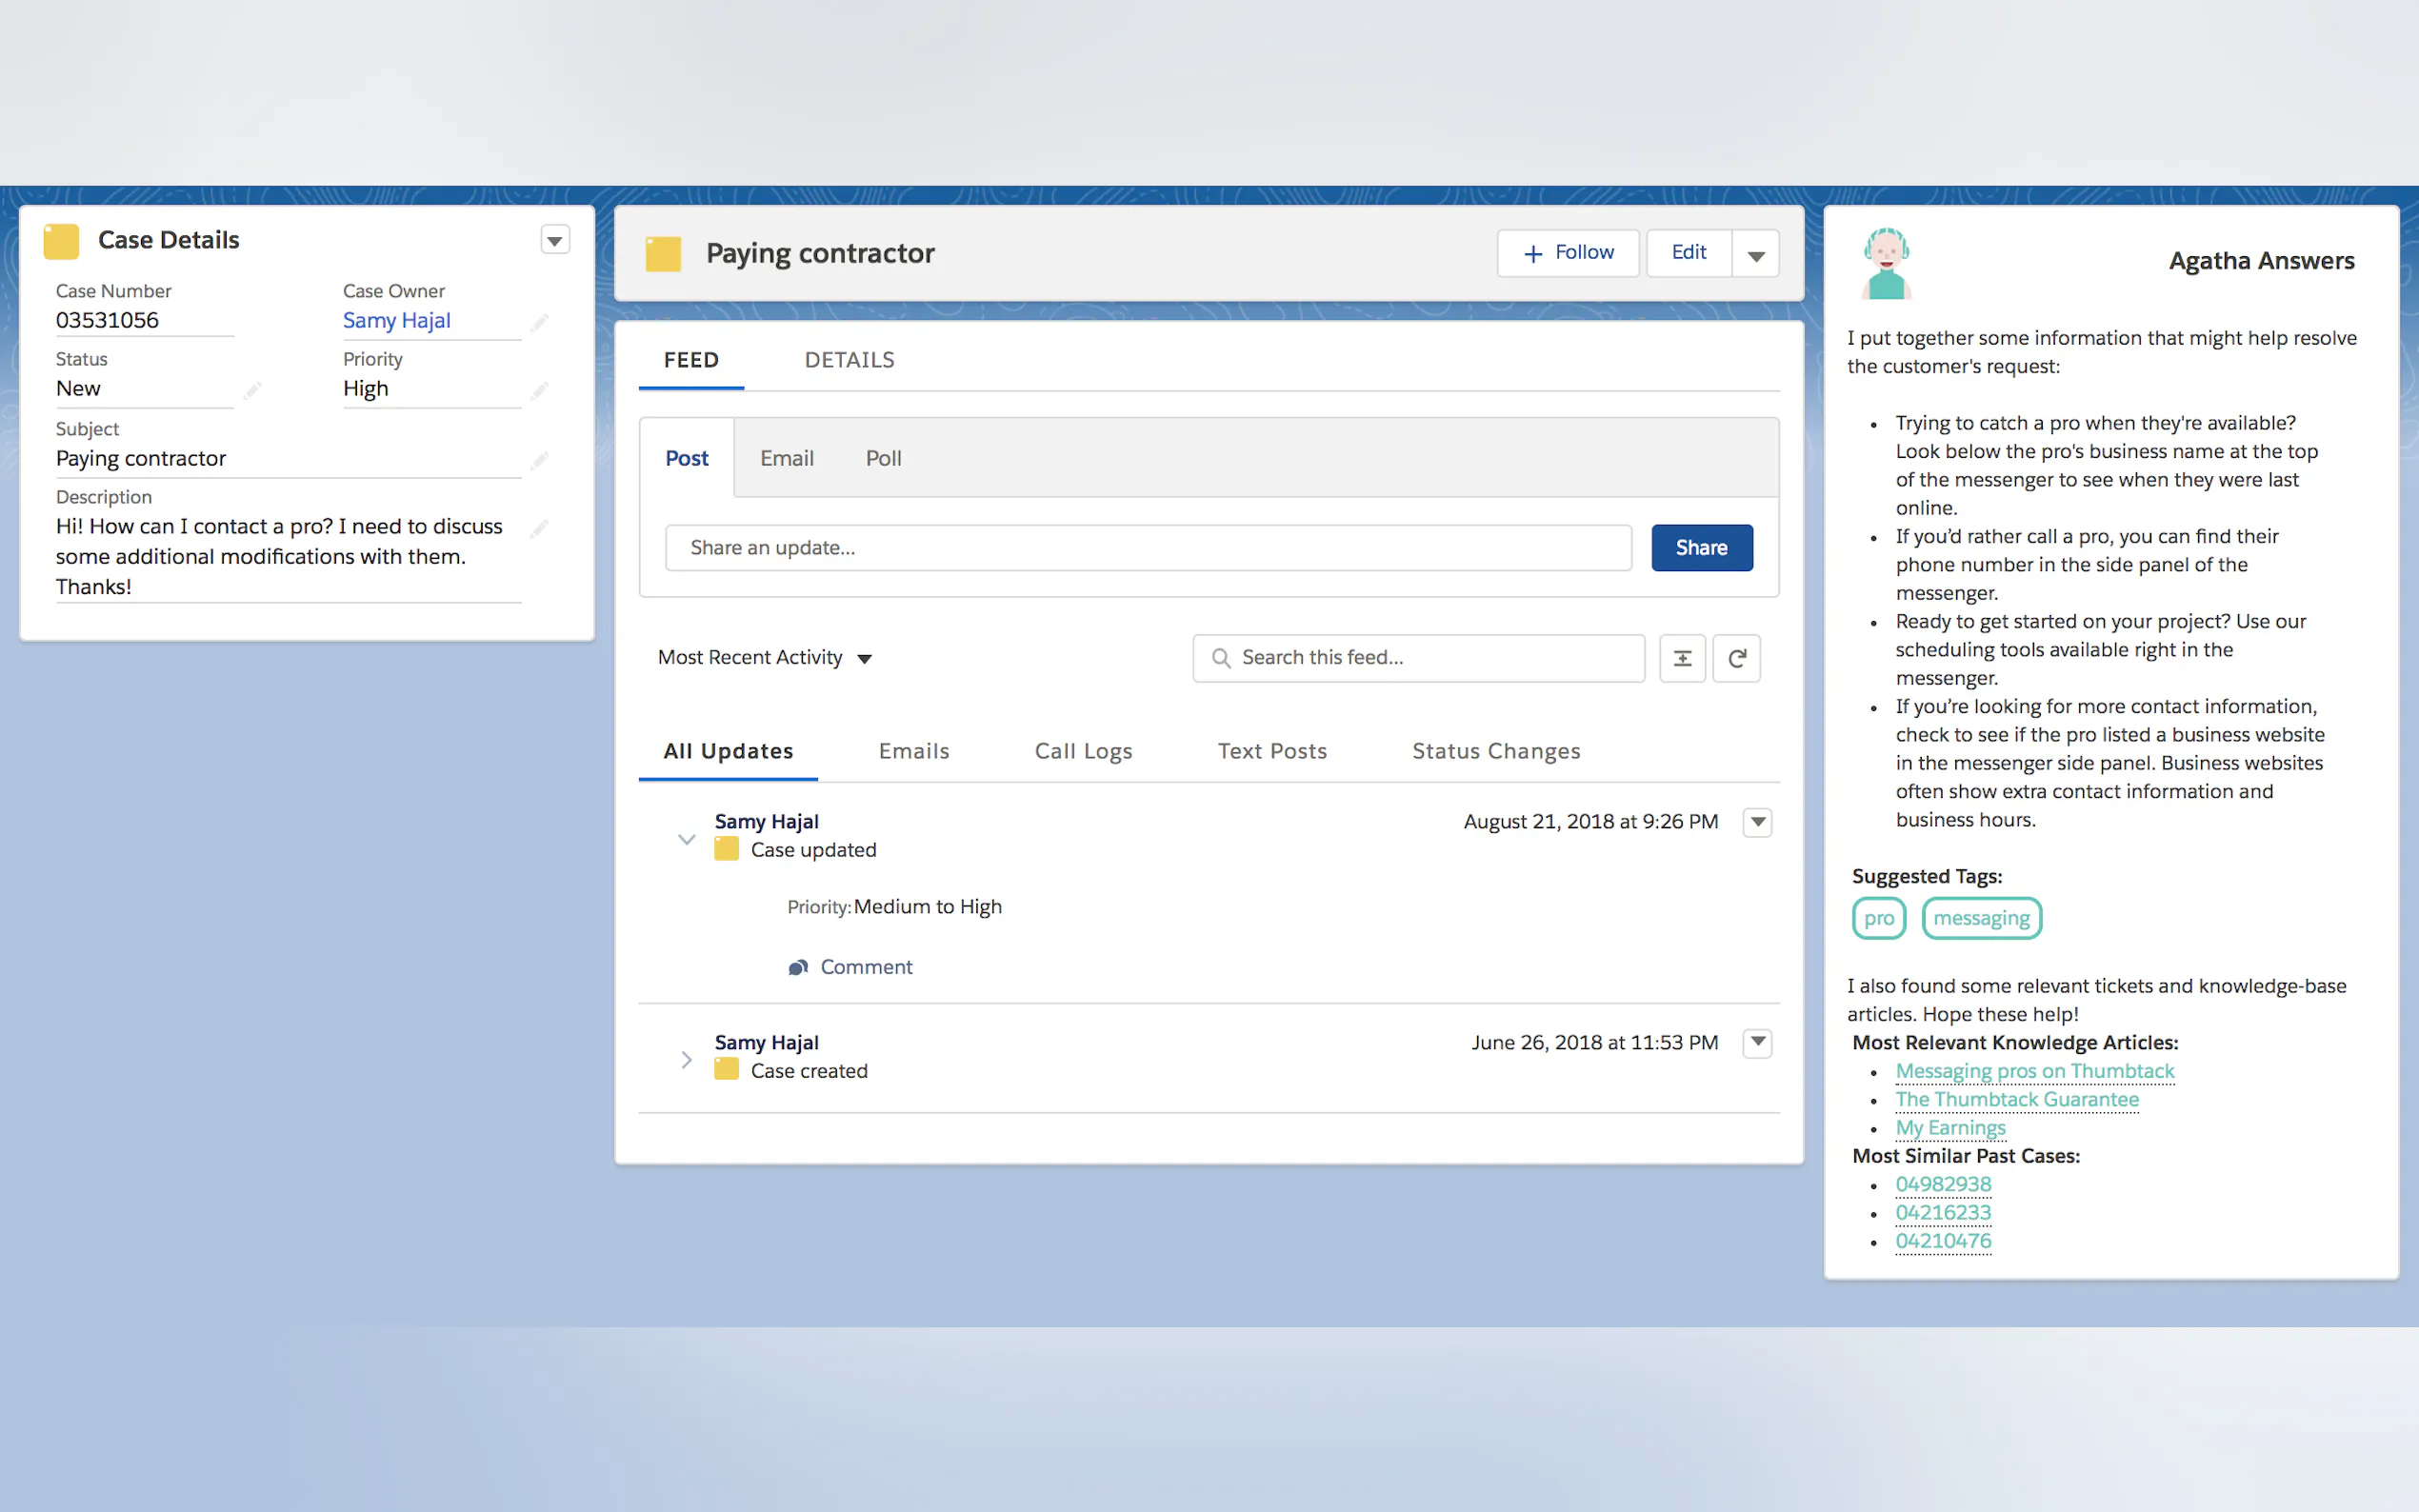Click the expand all feed items icon

[x=1682, y=658]
